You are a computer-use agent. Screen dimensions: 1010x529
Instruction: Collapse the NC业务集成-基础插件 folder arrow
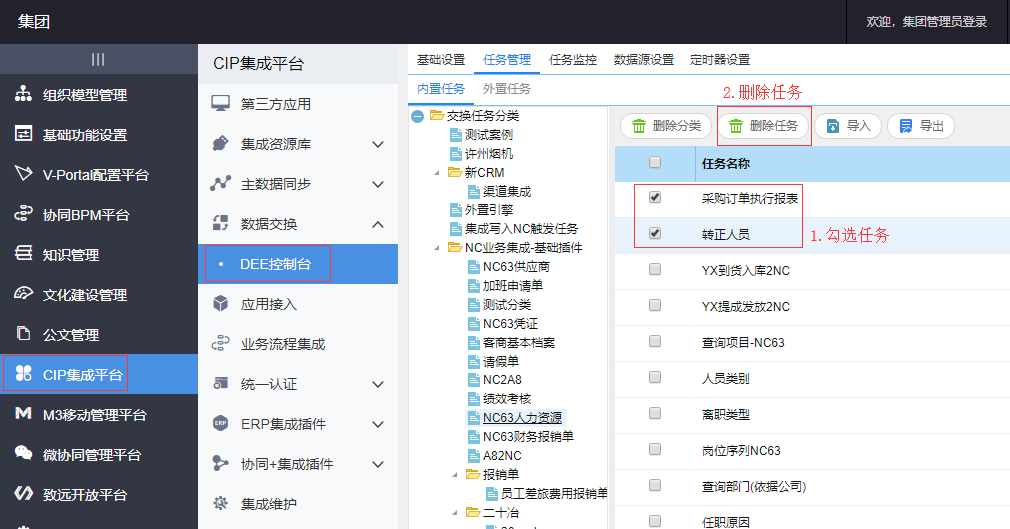coord(437,247)
